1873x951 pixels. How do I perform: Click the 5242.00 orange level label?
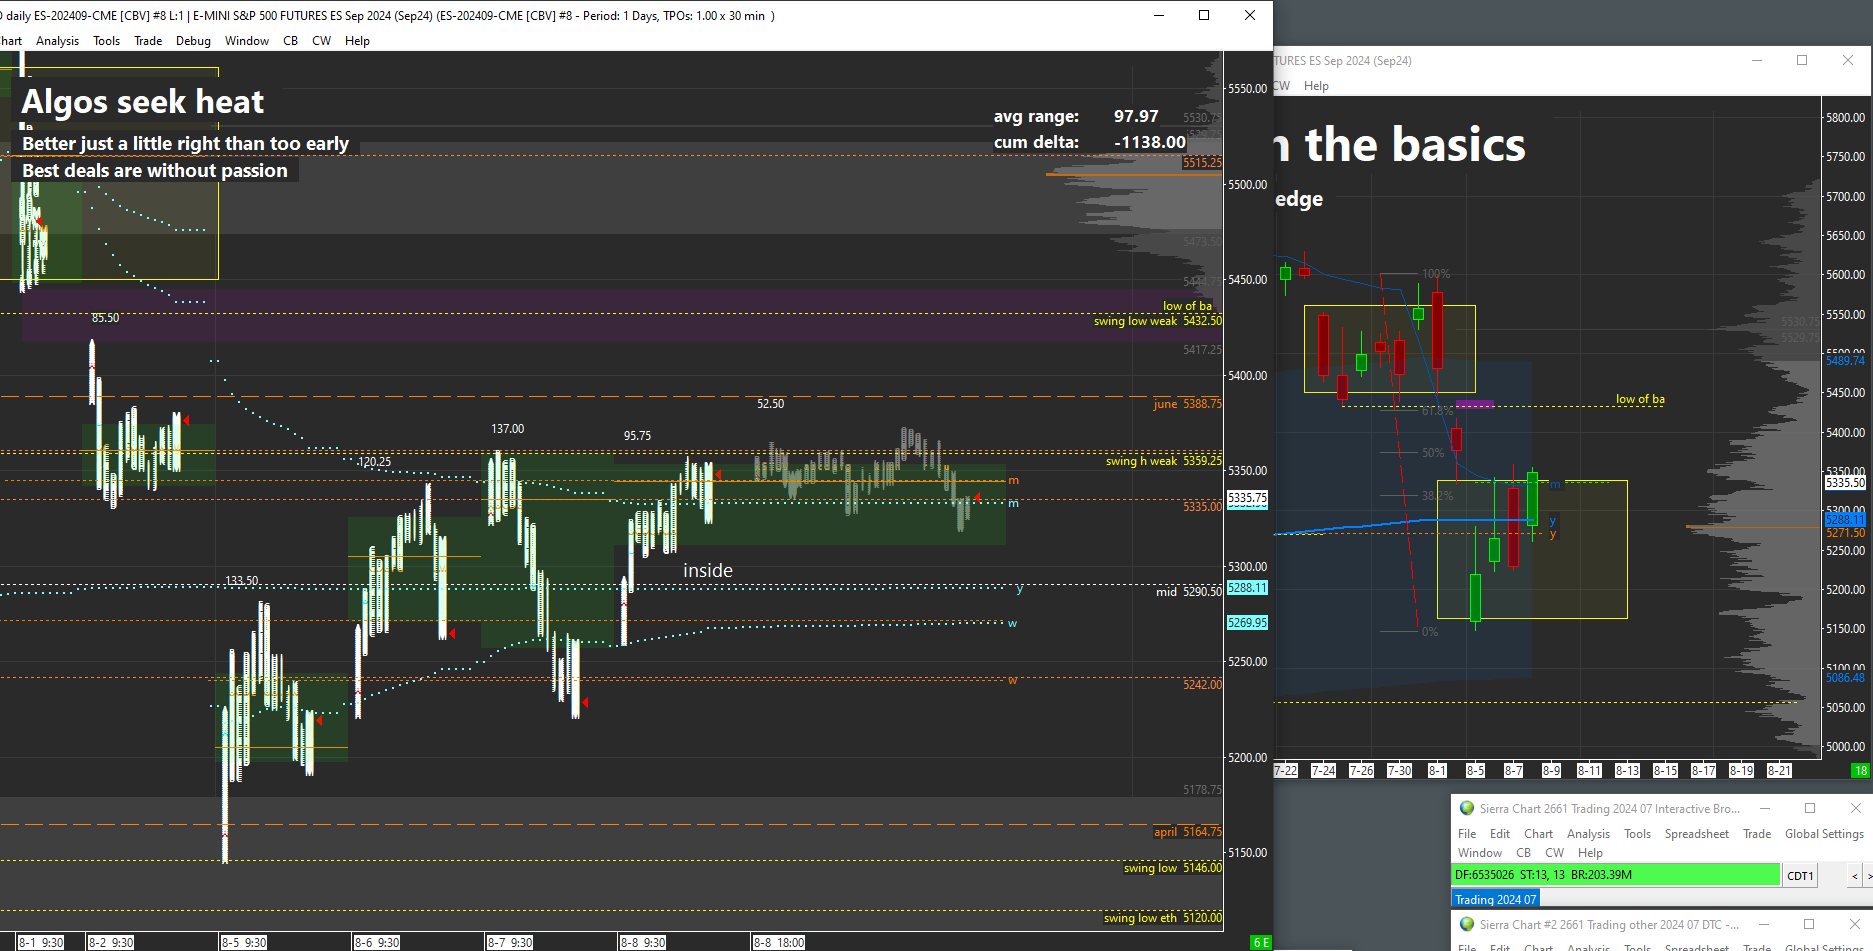pos(1202,685)
